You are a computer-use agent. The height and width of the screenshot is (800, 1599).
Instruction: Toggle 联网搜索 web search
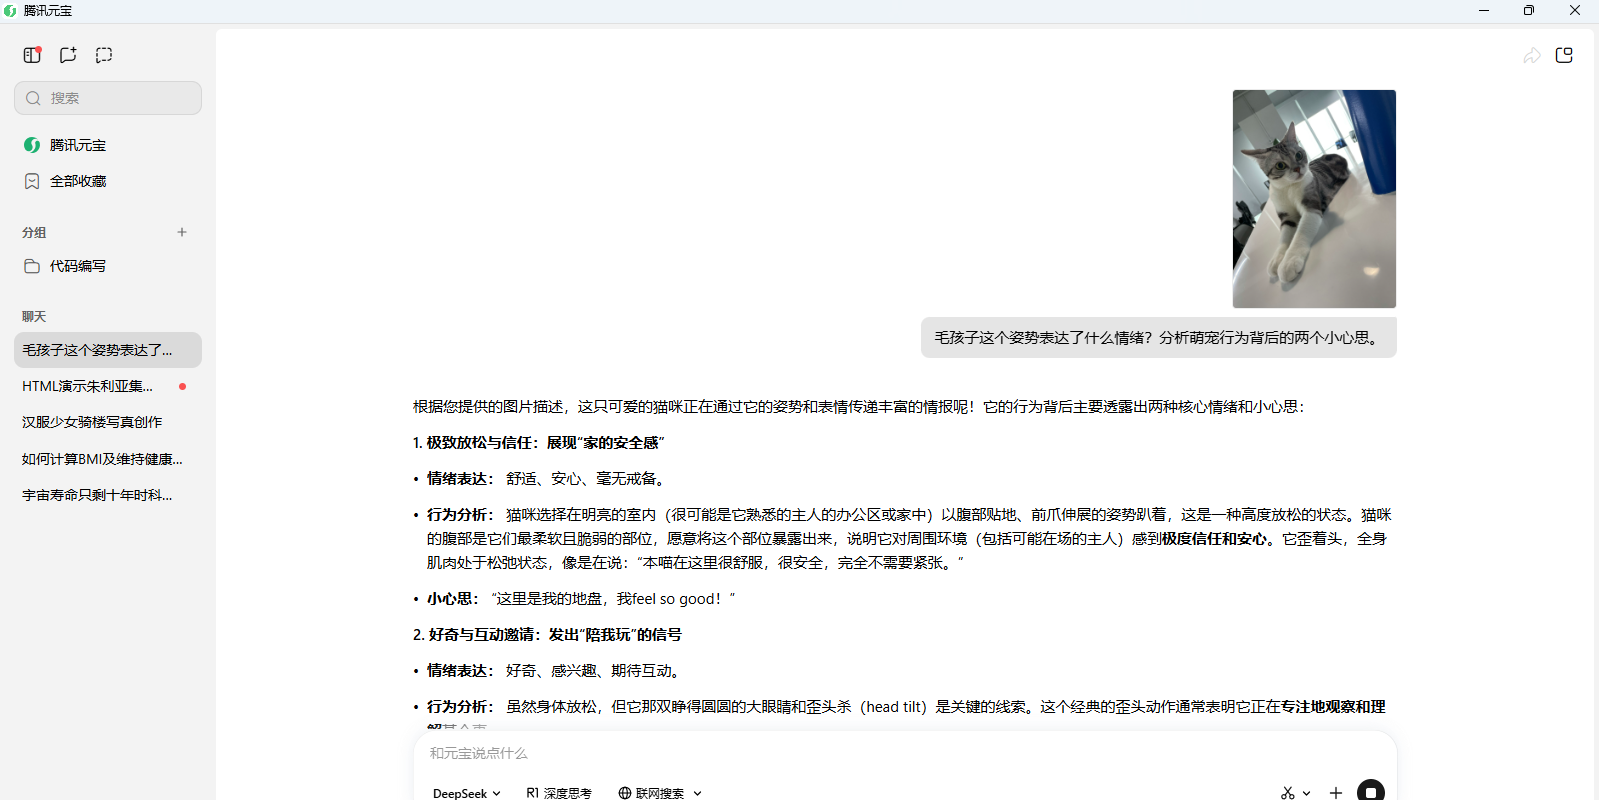[x=651, y=793]
